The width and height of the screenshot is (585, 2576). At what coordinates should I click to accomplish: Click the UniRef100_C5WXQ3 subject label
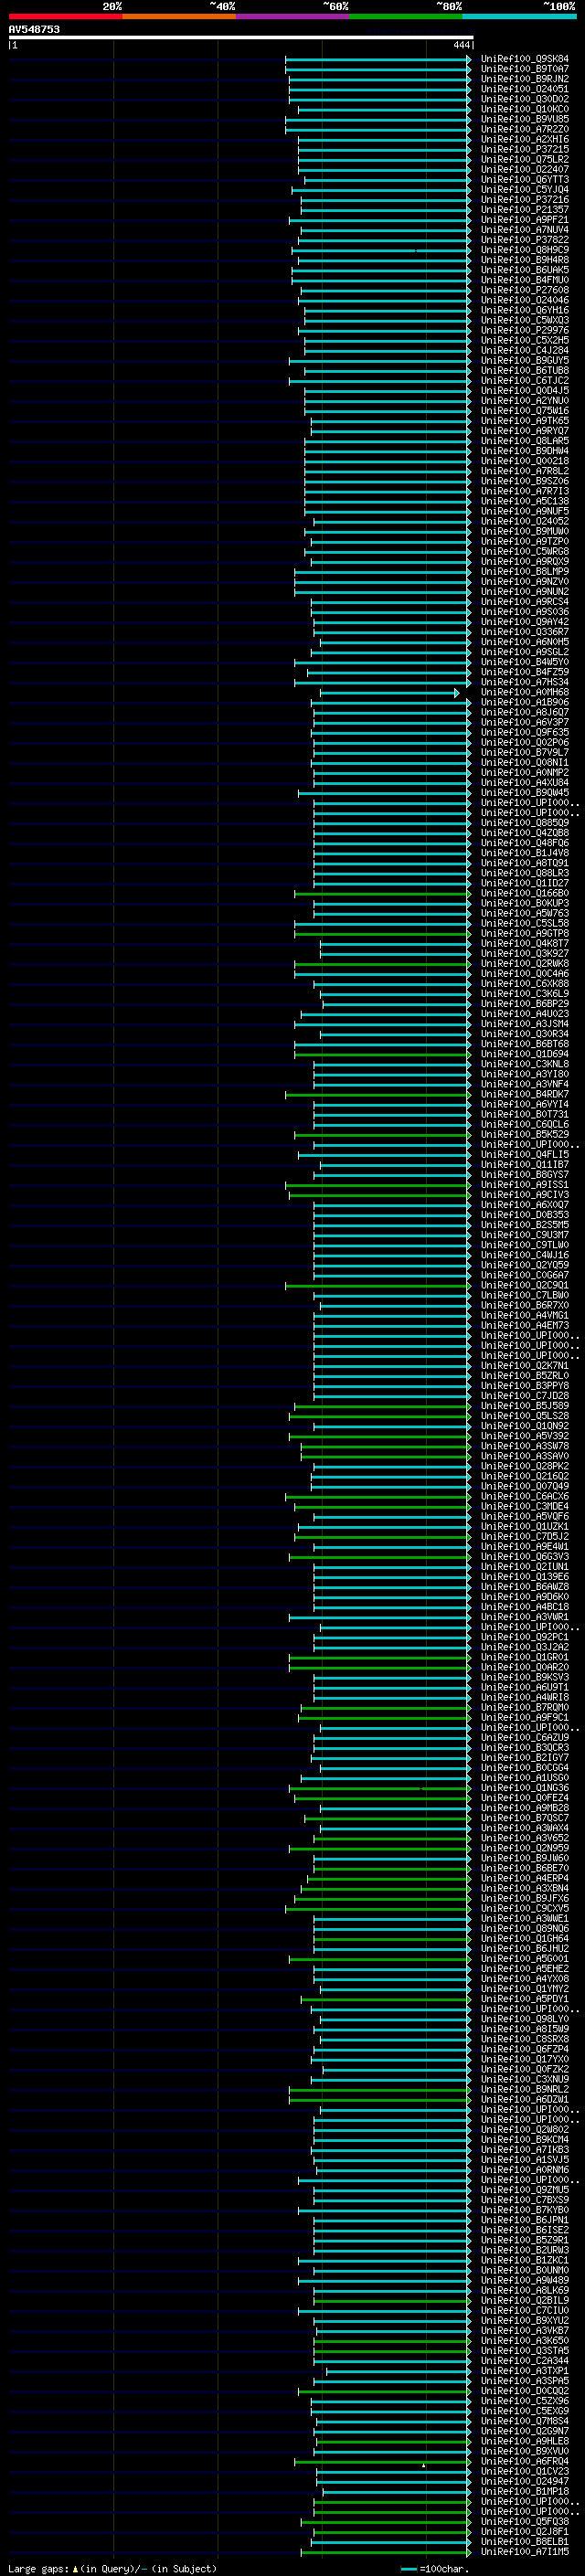point(524,320)
